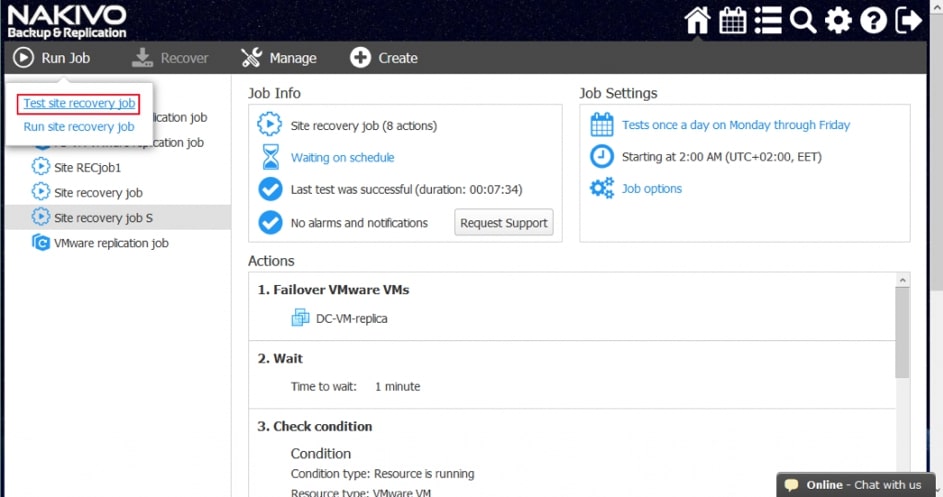Open the Manage menu
The image size is (943, 497).
(279, 58)
